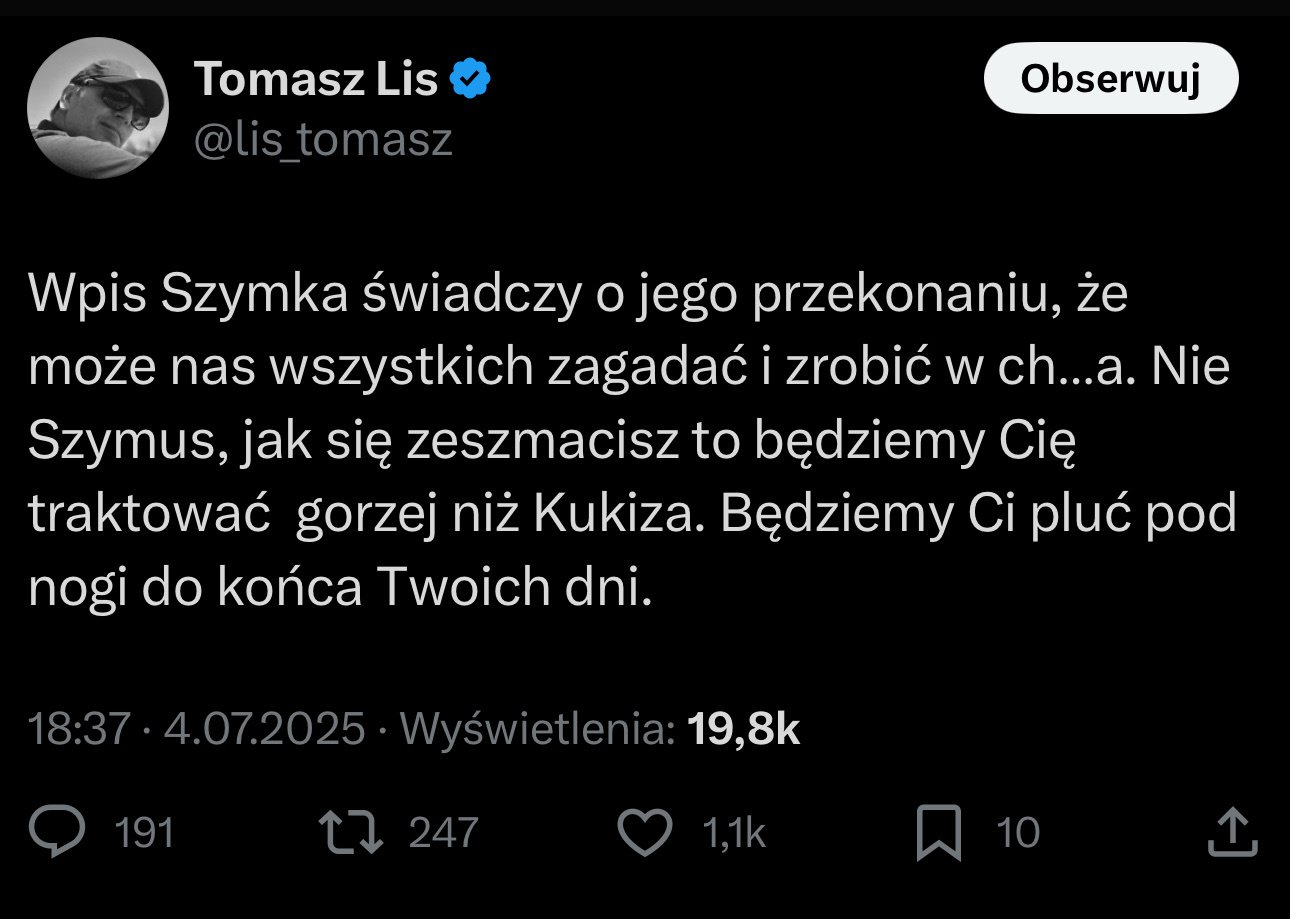The image size is (1290, 919).
Task: Click the Tomasz Lis display name
Action: click(x=316, y=79)
